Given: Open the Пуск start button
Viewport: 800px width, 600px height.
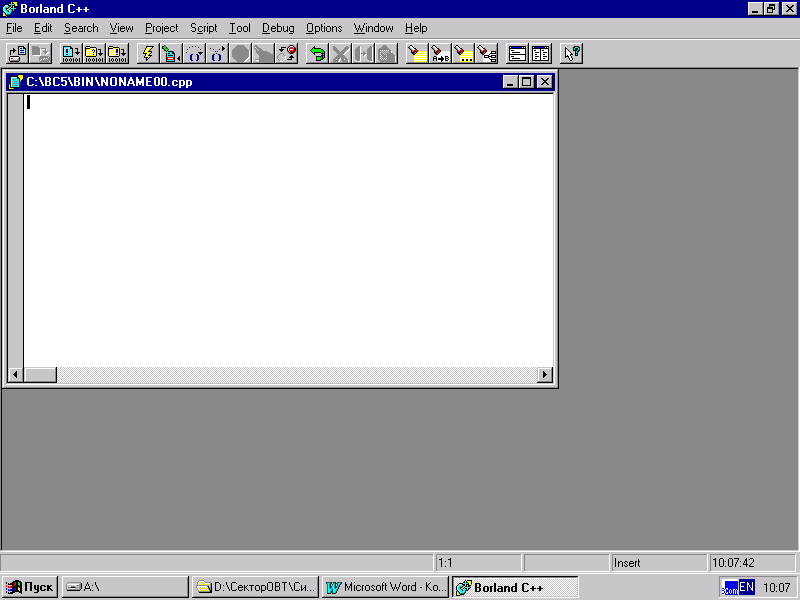Looking at the screenshot, I should point(30,587).
